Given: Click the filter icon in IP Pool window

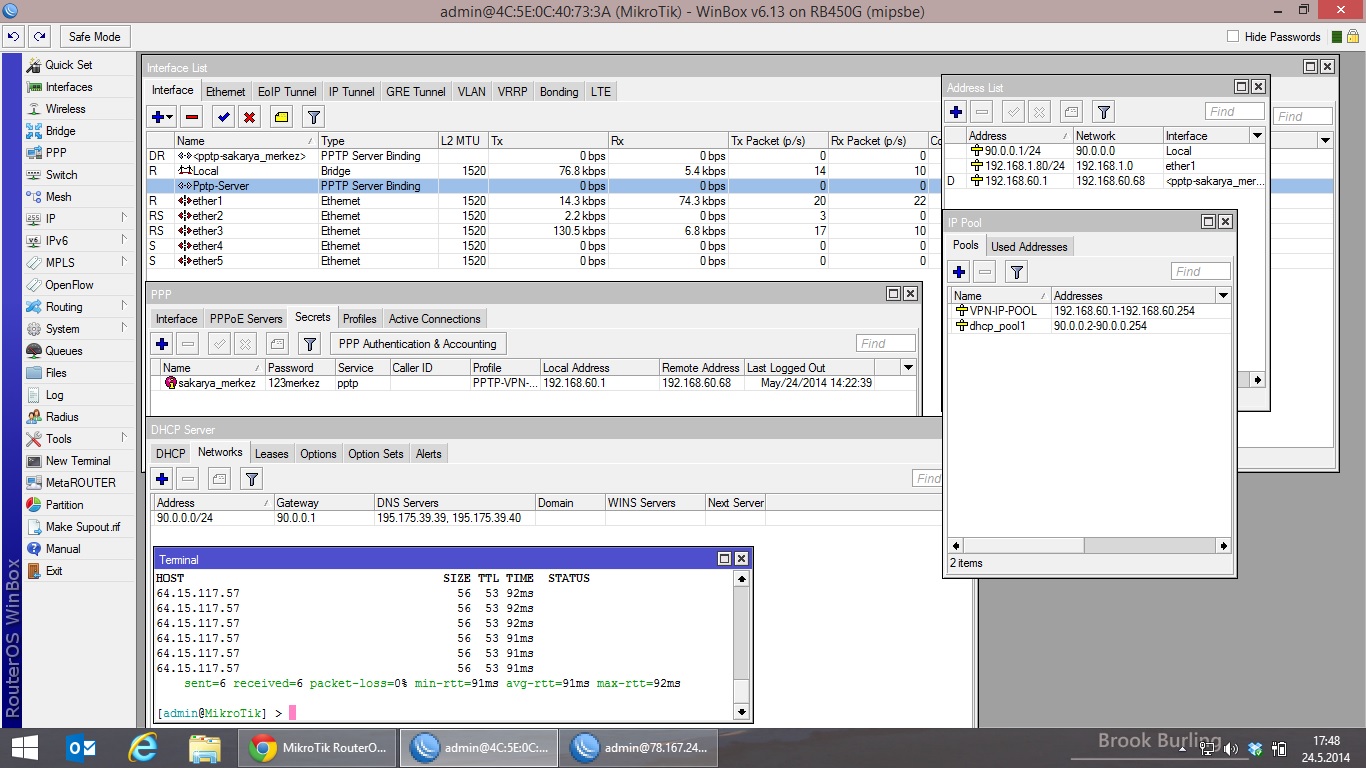Looking at the screenshot, I should point(1016,272).
